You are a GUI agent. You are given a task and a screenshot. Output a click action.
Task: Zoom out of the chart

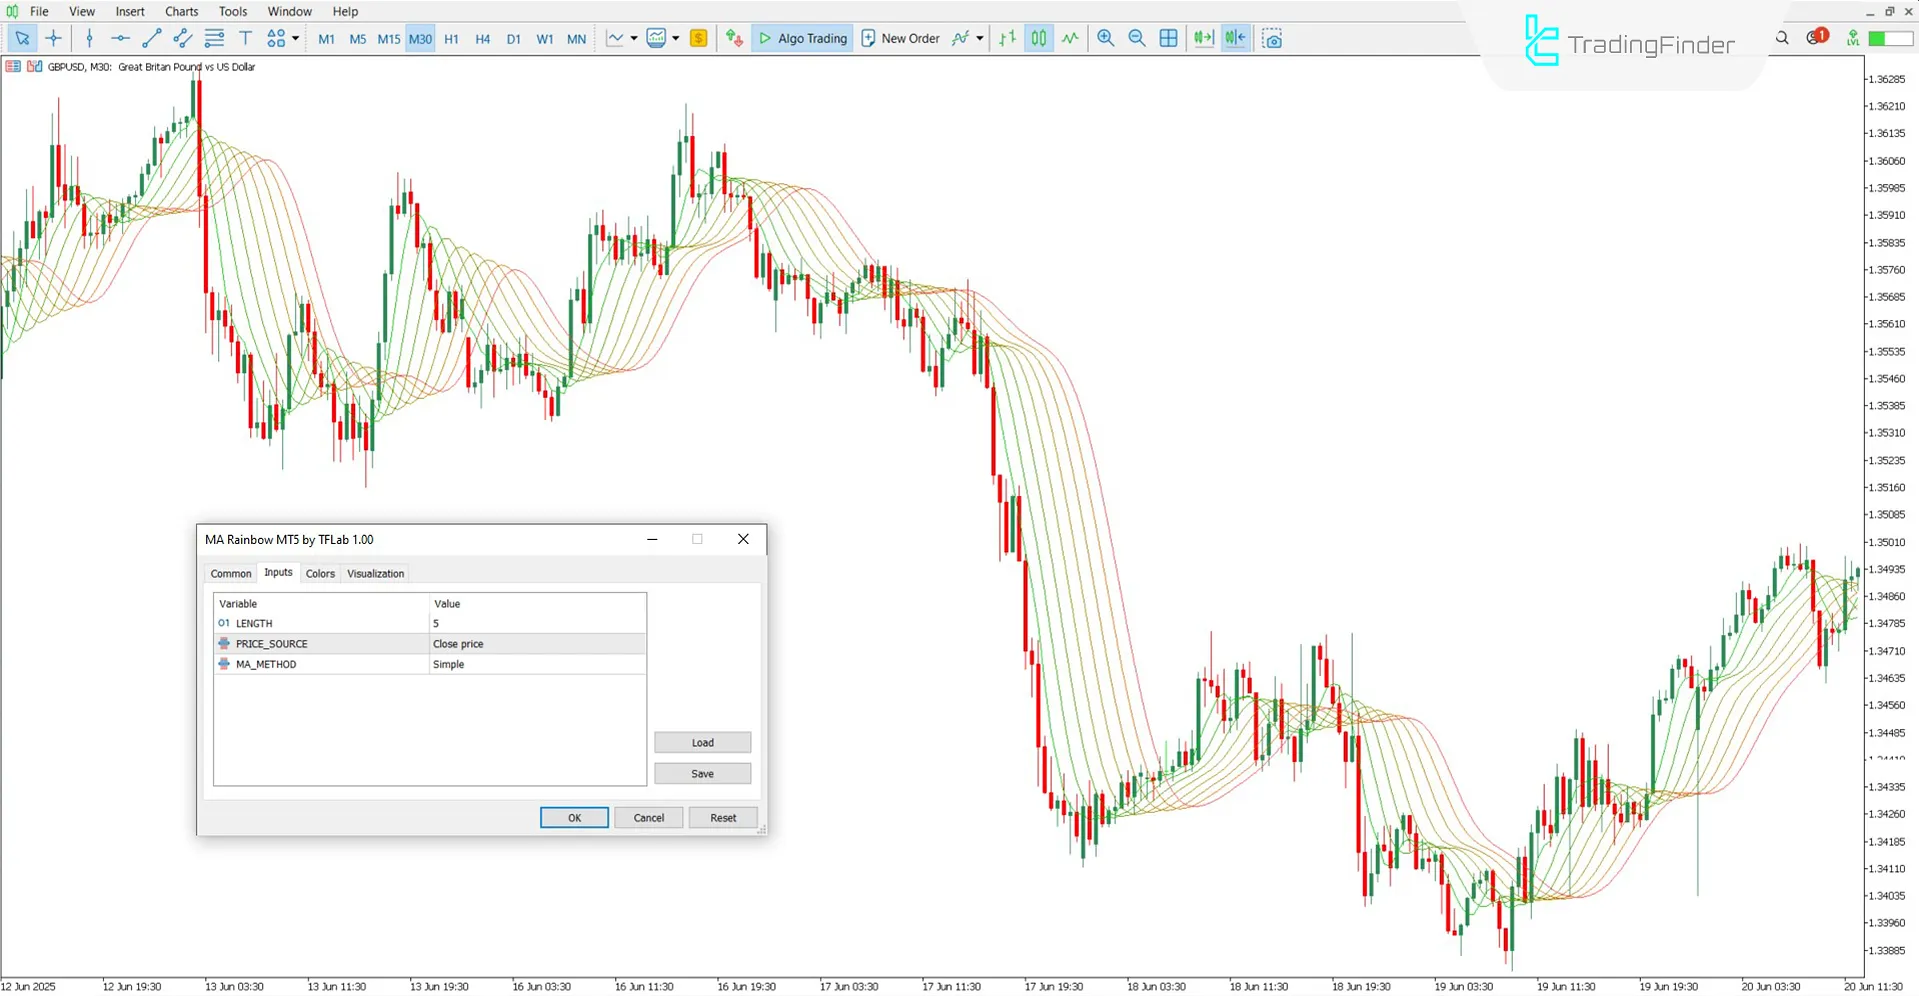(x=1137, y=38)
